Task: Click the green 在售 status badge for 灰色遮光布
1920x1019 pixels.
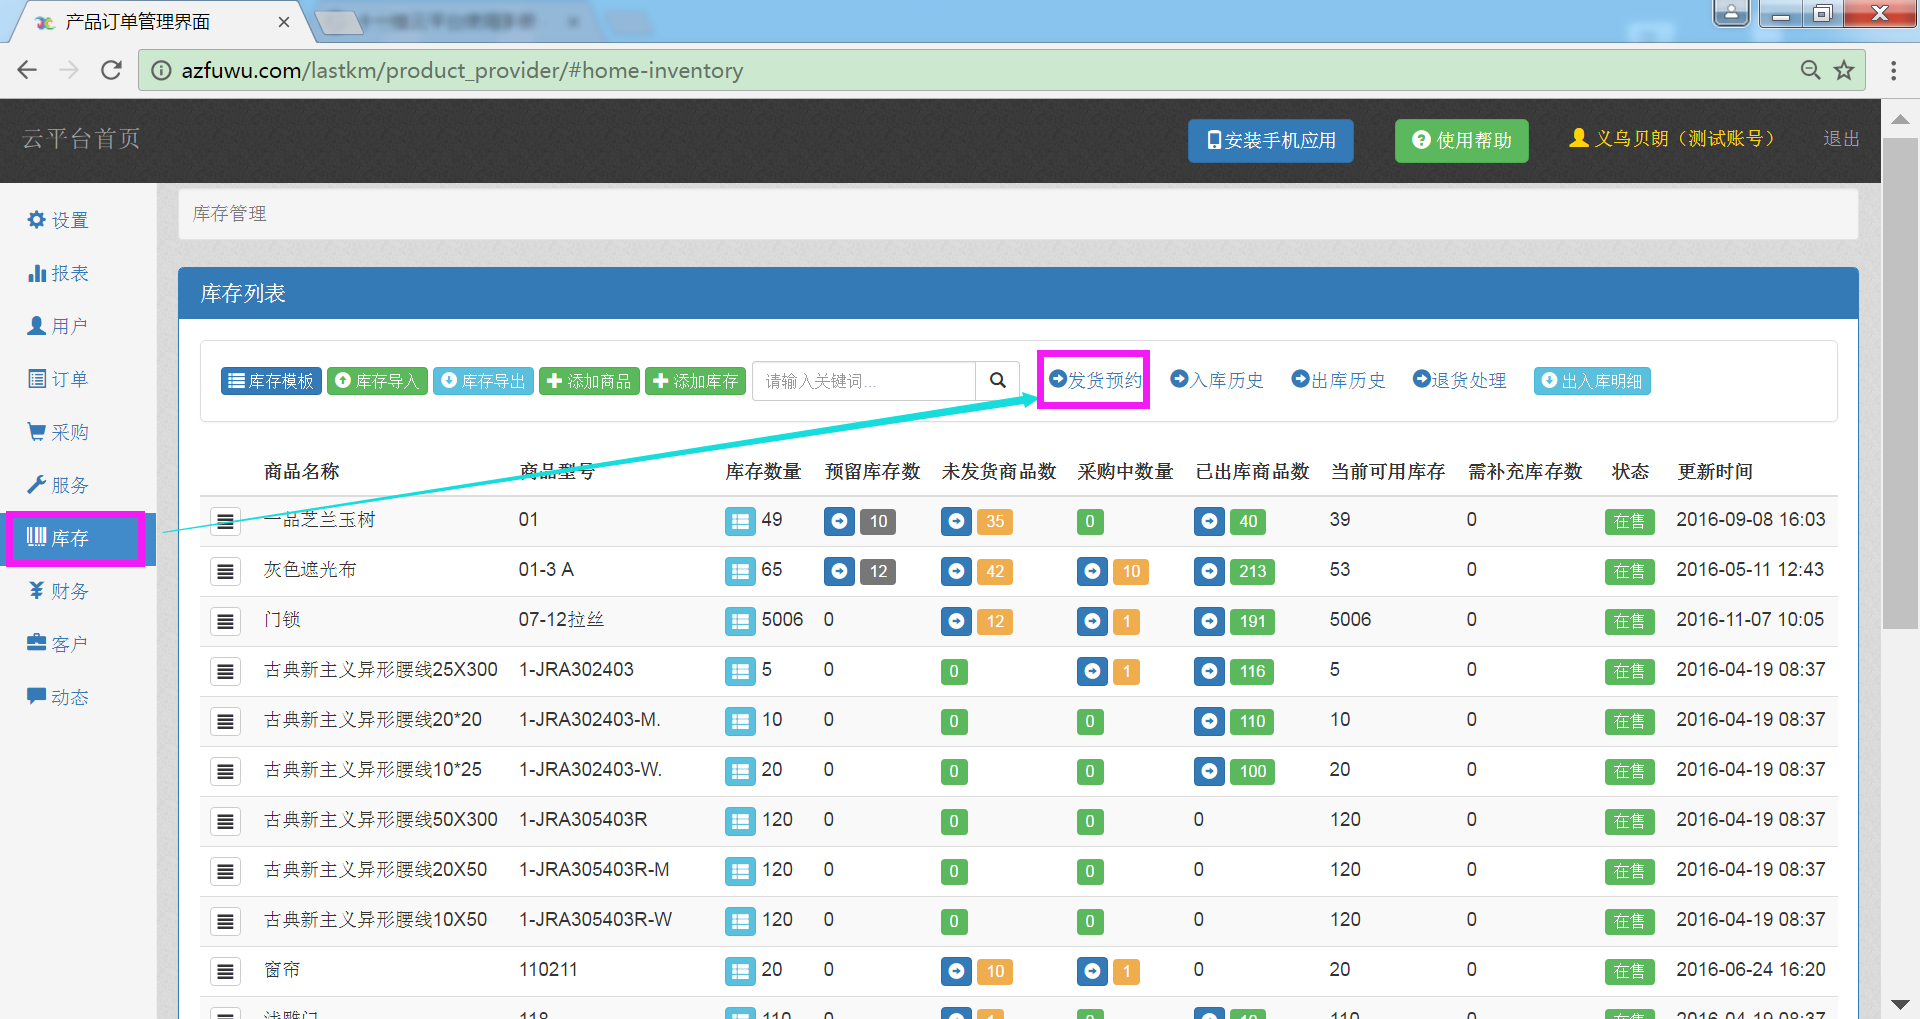Action: coord(1628,571)
